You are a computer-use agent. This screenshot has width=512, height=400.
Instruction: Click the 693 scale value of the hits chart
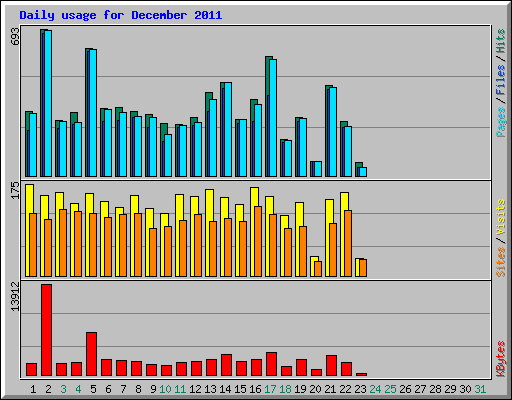tap(15, 36)
